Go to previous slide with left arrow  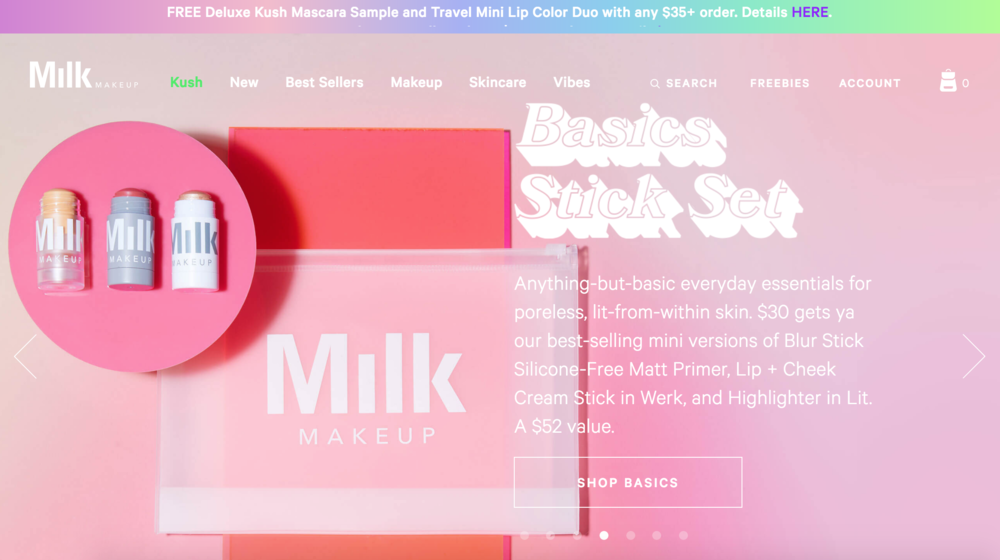(x=26, y=356)
